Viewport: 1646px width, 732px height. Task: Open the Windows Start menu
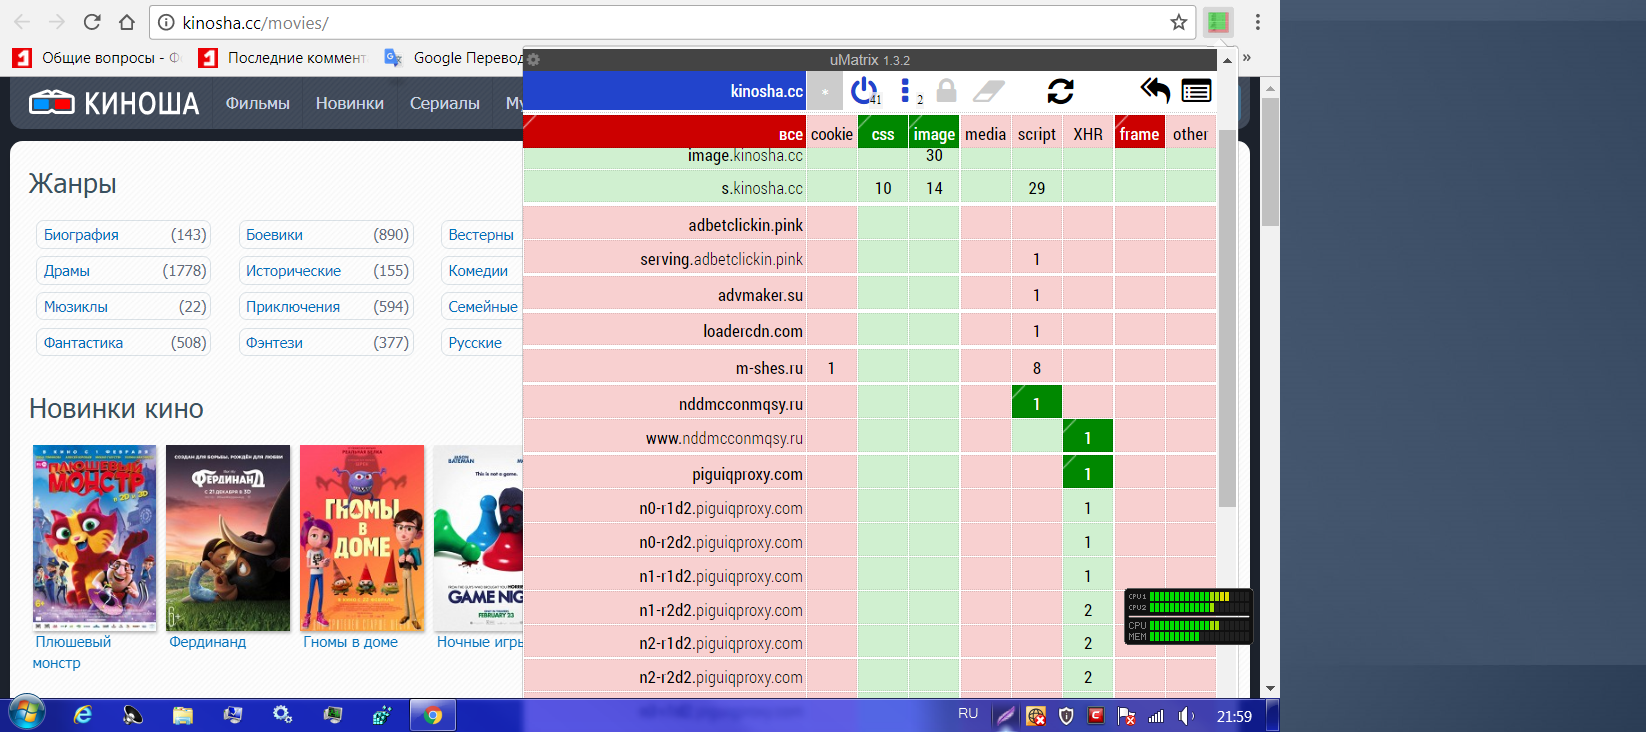click(x=26, y=715)
